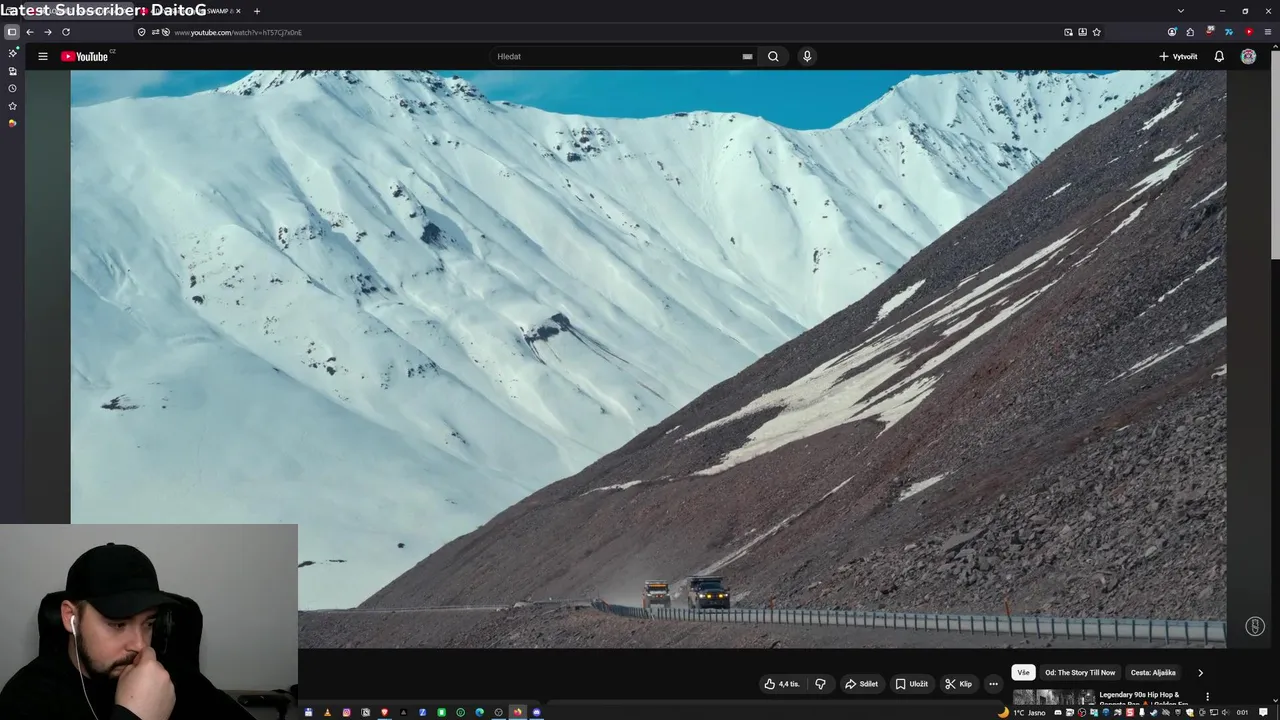Screen dimensions: 1280x720
Task: Like the video (4,4 tis.)
Action: pyautogui.click(x=782, y=684)
